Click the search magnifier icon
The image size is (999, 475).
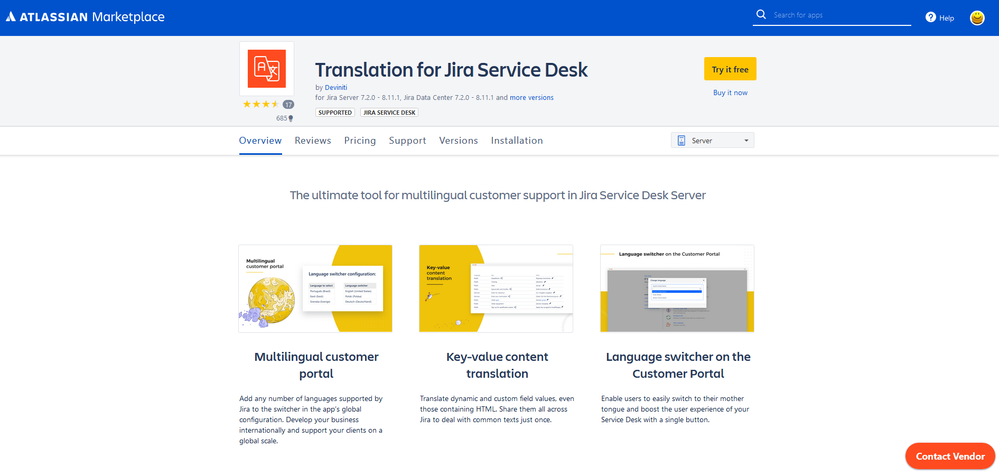click(x=761, y=15)
